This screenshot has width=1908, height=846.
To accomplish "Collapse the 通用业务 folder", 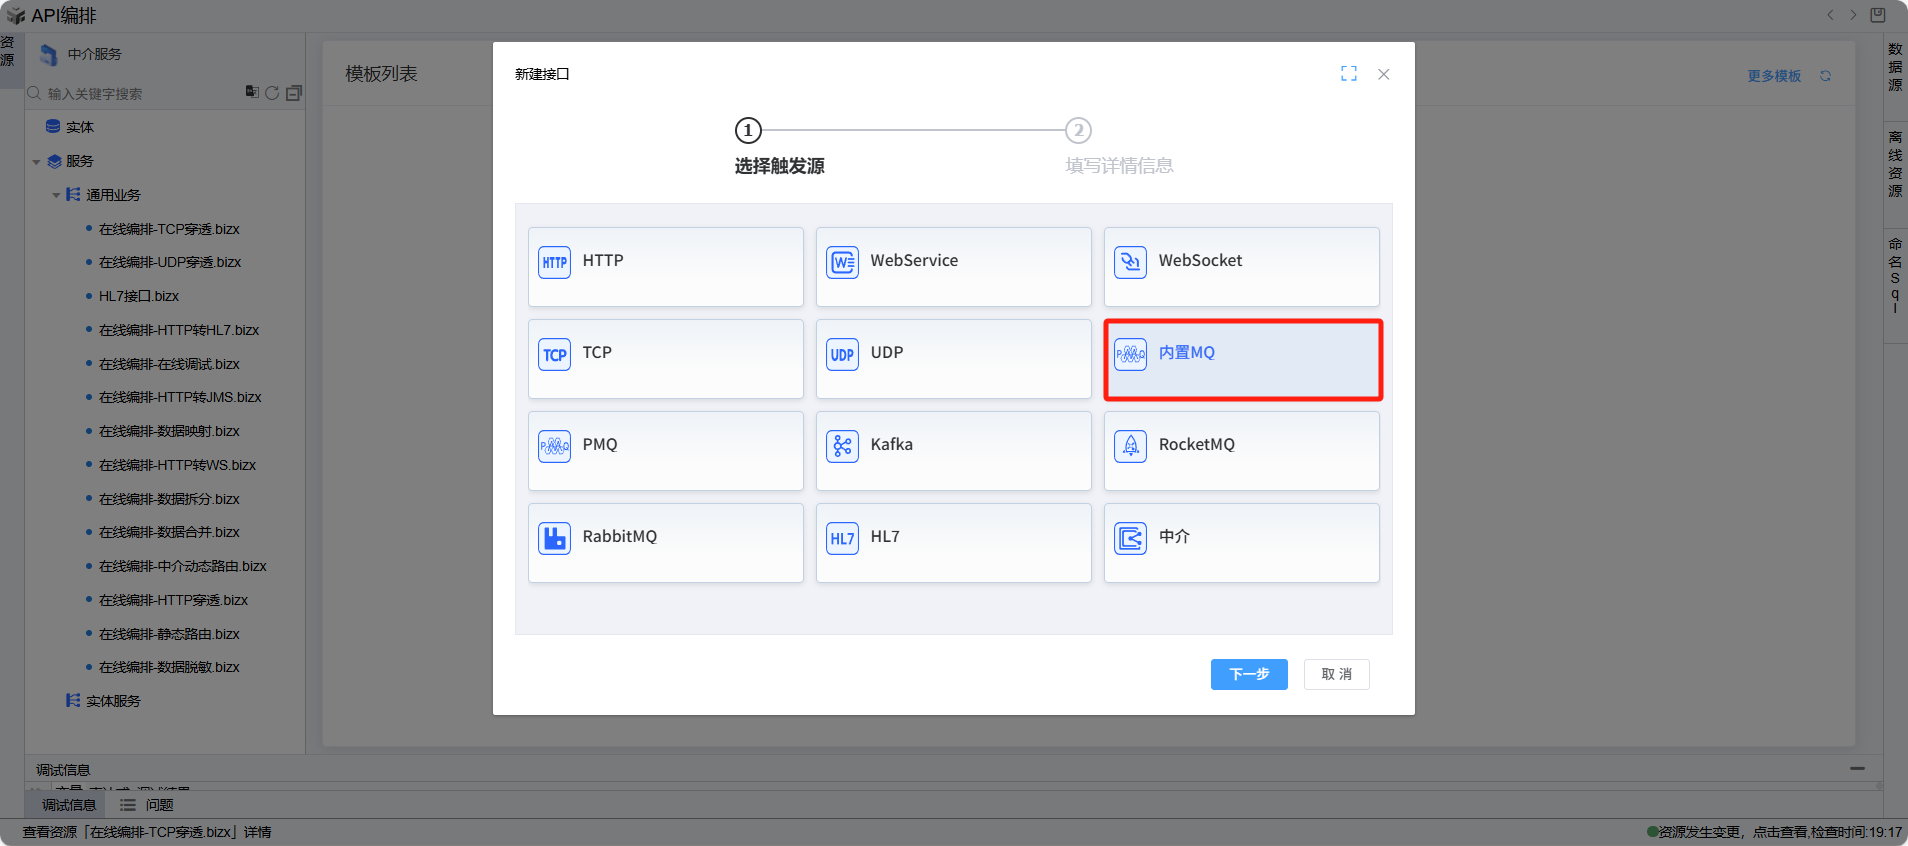I will 57,196.
